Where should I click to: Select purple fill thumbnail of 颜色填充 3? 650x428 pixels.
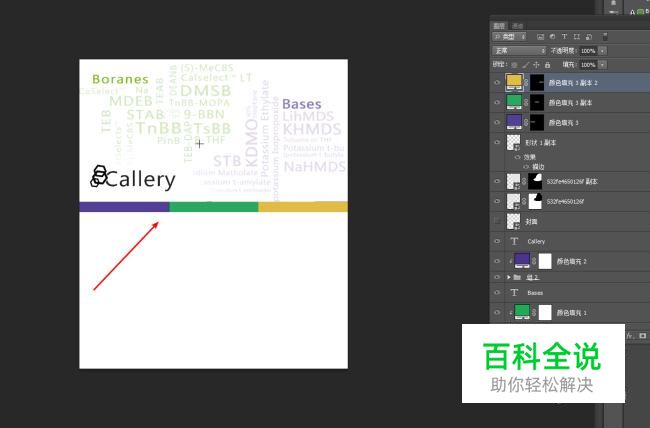point(514,122)
